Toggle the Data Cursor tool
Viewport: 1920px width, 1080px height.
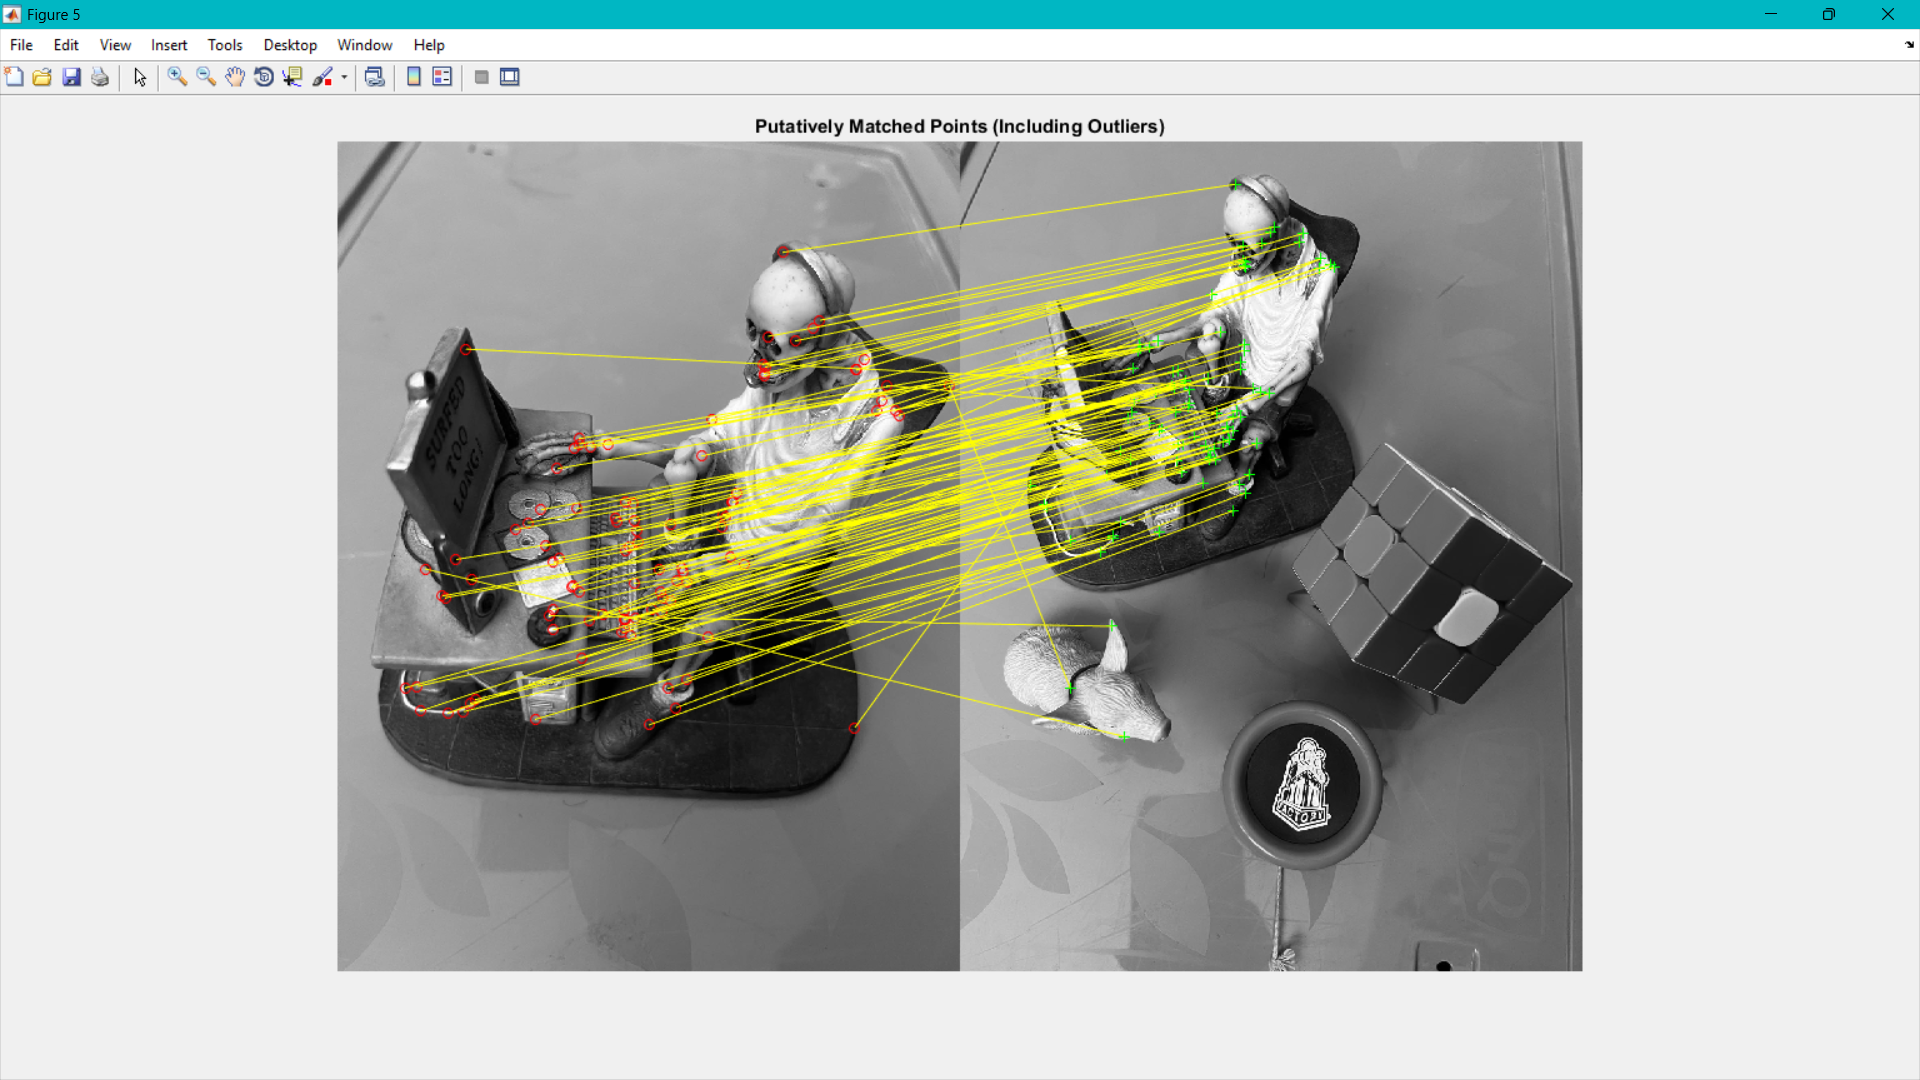(x=292, y=77)
